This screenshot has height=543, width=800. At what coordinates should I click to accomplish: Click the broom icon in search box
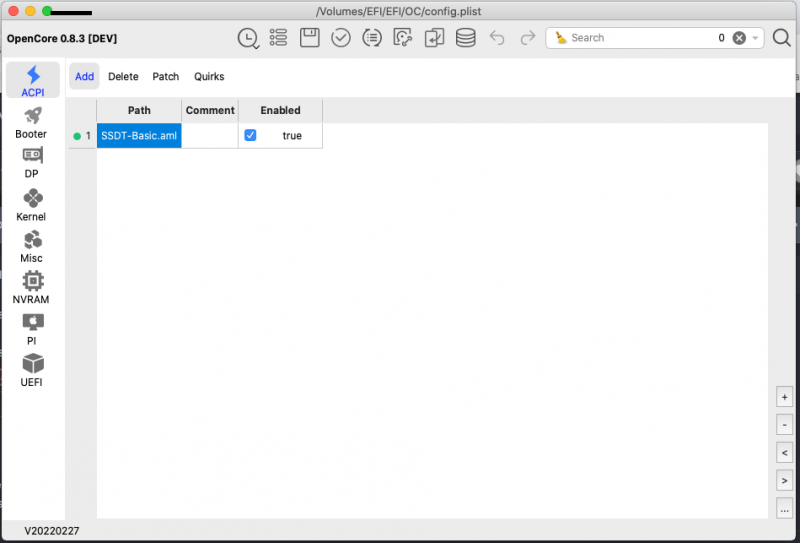(561, 38)
